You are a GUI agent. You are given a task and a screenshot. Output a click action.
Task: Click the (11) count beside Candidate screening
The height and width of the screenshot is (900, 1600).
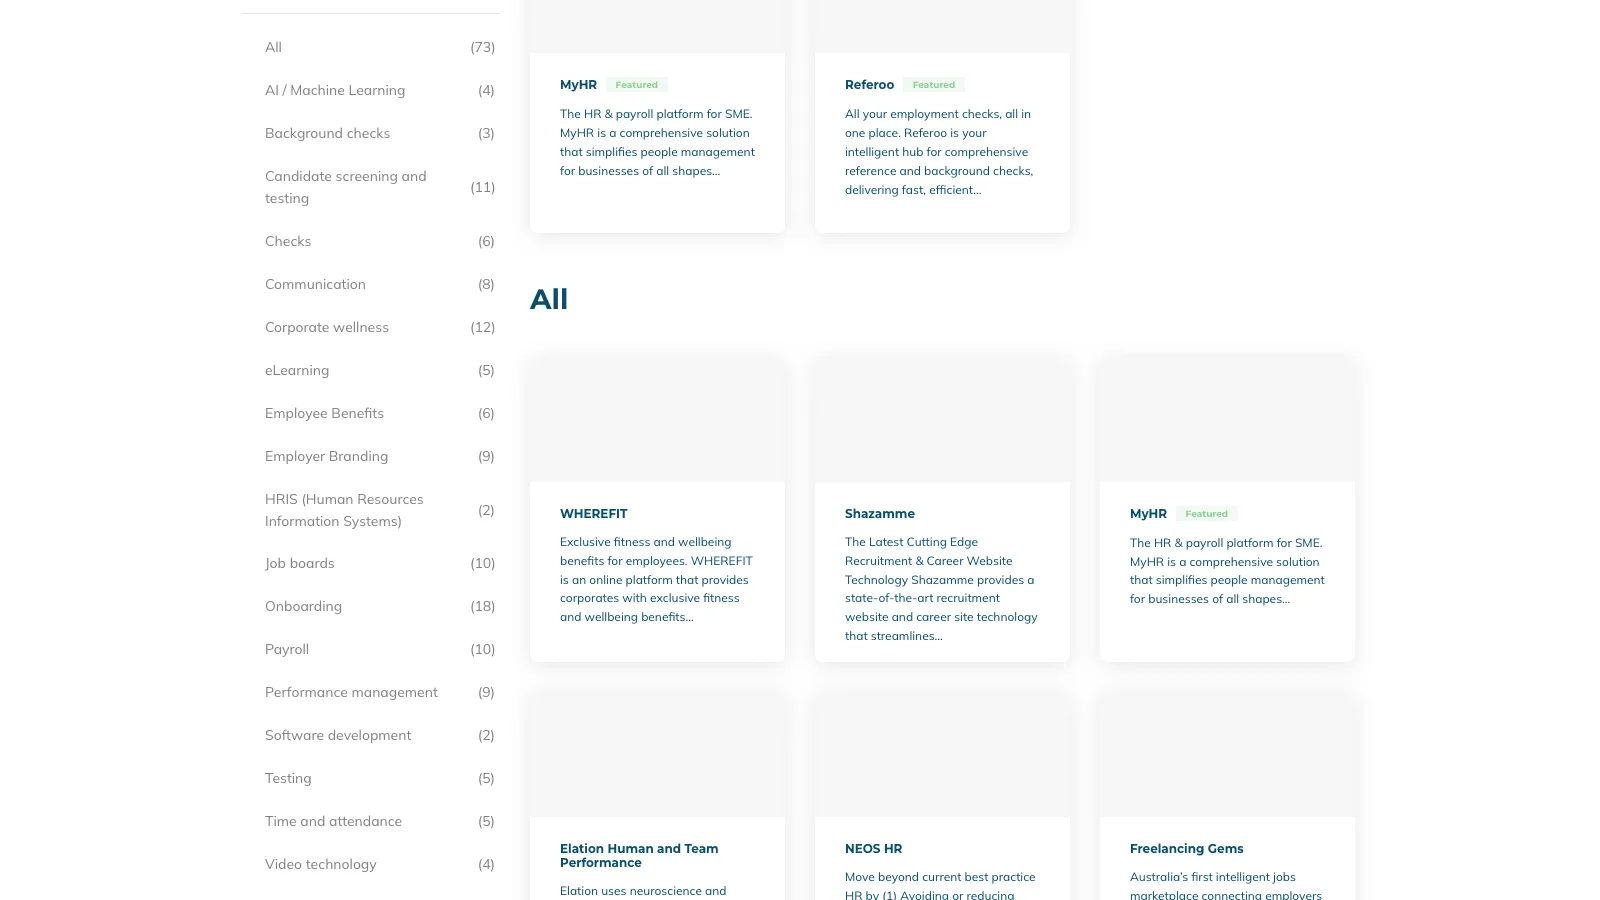(x=483, y=187)
